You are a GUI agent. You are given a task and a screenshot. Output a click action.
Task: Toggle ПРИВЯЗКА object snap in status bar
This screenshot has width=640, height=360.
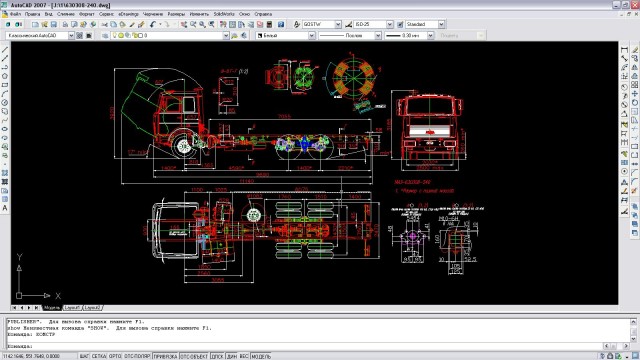pyautogui.click(x=165, y=356)
